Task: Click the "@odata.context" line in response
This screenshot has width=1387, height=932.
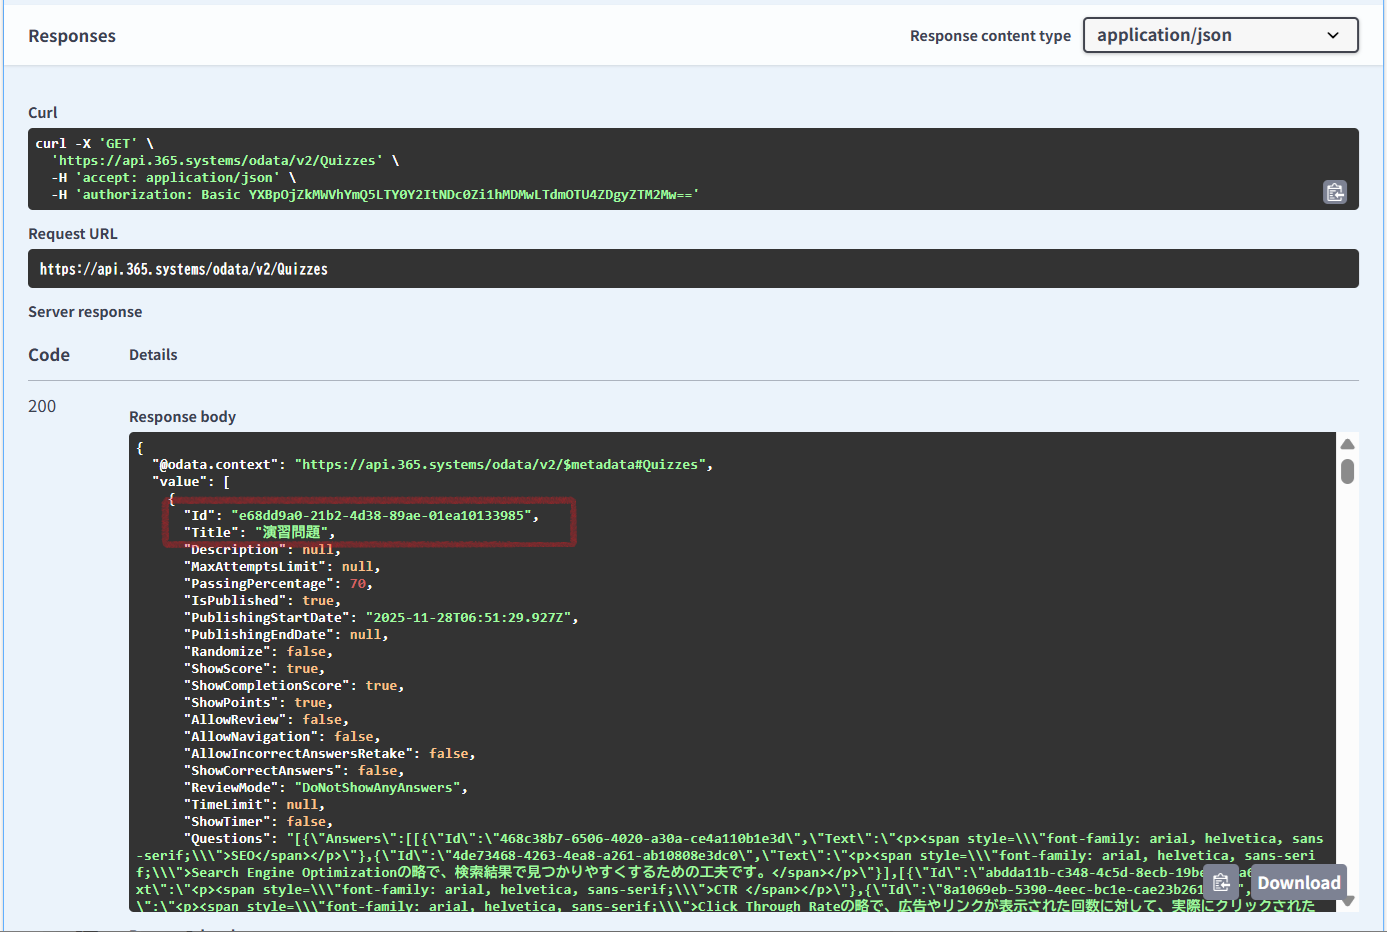Action: pyautogui.click(x=432, y=465)
